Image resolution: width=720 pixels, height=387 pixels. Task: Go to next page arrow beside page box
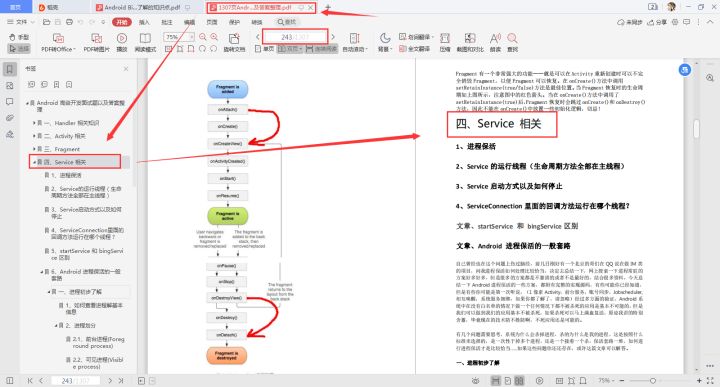tap(333, 37)
